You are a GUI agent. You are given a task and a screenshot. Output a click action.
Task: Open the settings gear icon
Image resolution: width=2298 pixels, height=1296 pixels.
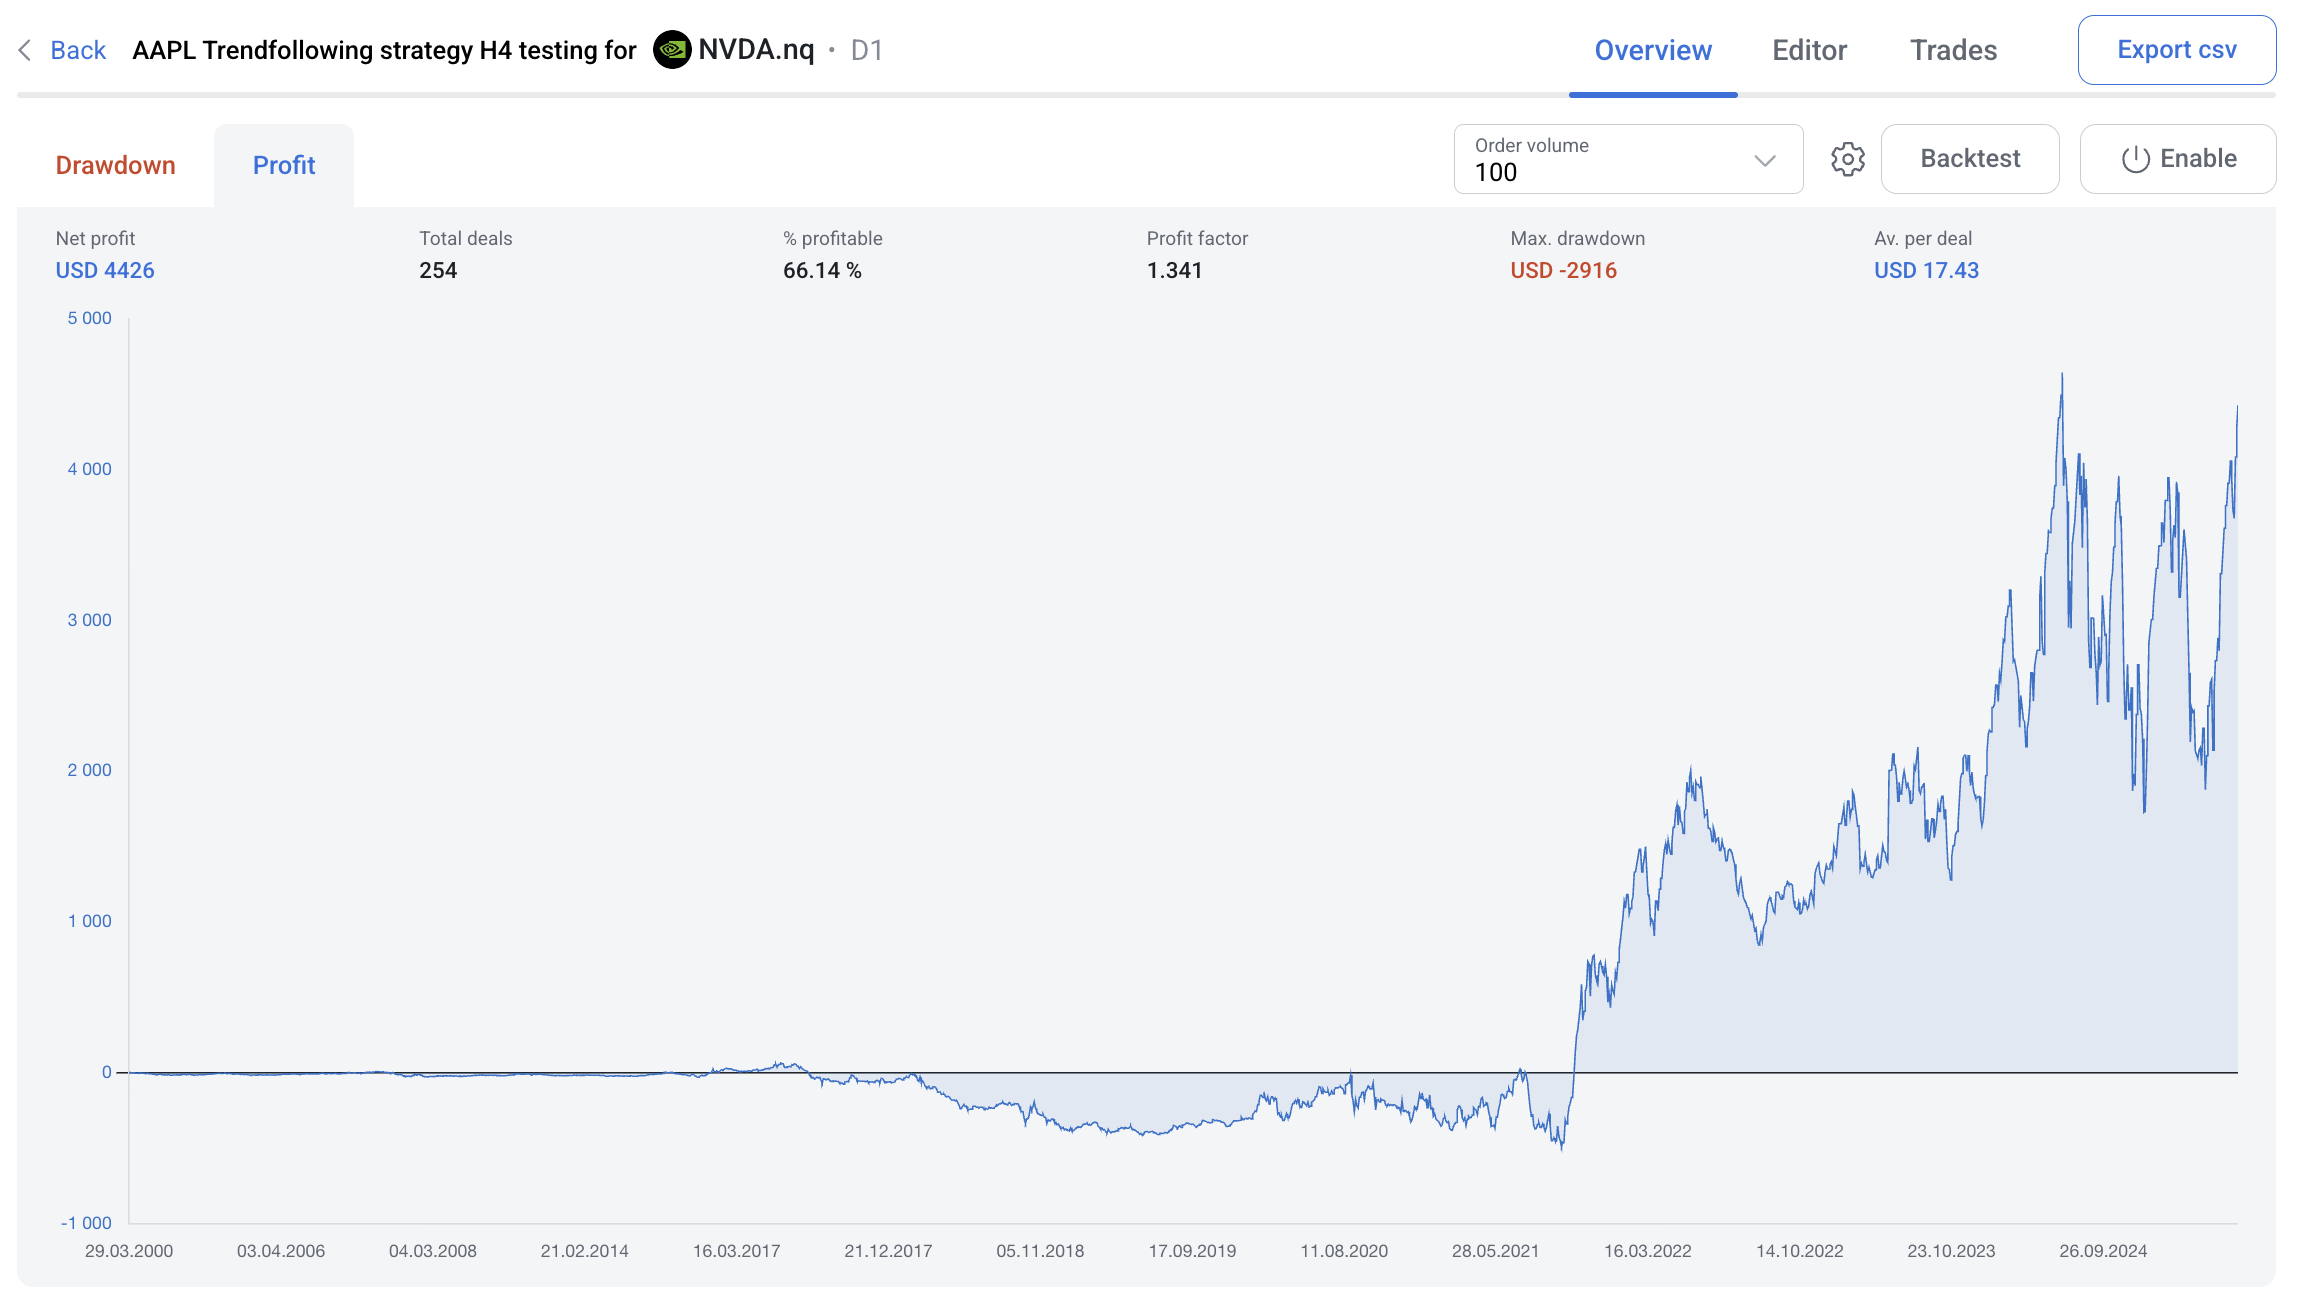click(1847, 159)
